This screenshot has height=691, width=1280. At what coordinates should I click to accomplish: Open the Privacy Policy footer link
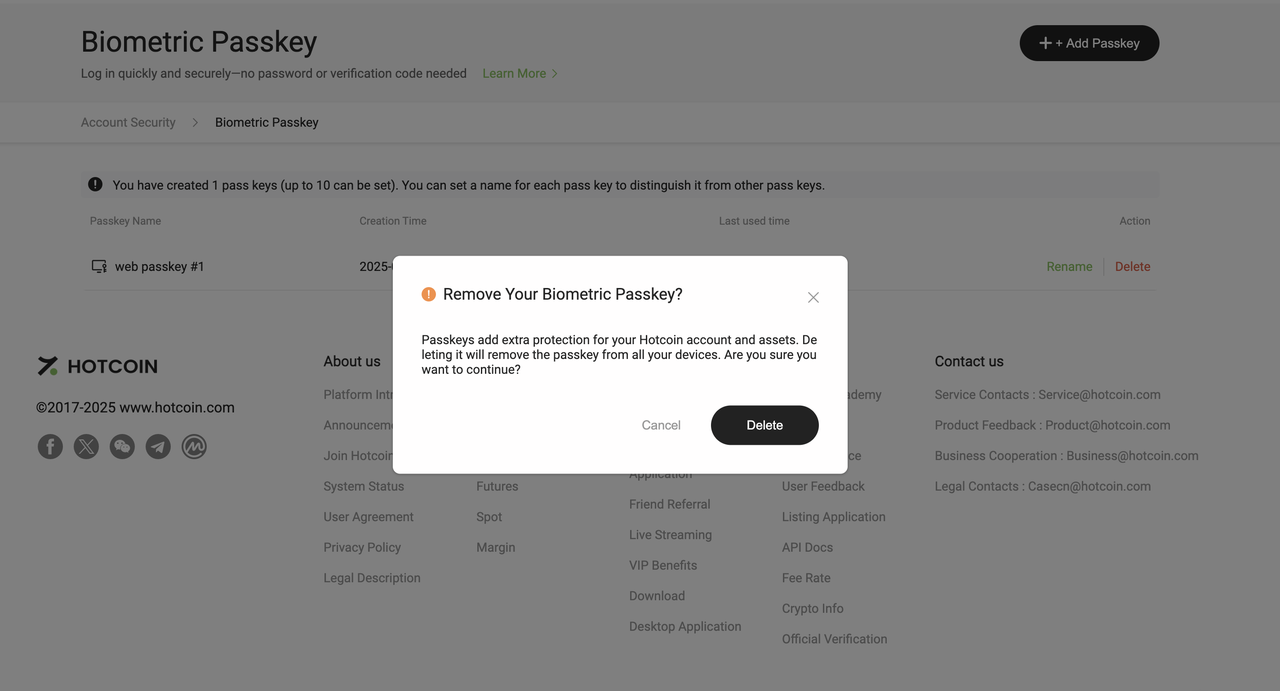(x=362, y=547)
